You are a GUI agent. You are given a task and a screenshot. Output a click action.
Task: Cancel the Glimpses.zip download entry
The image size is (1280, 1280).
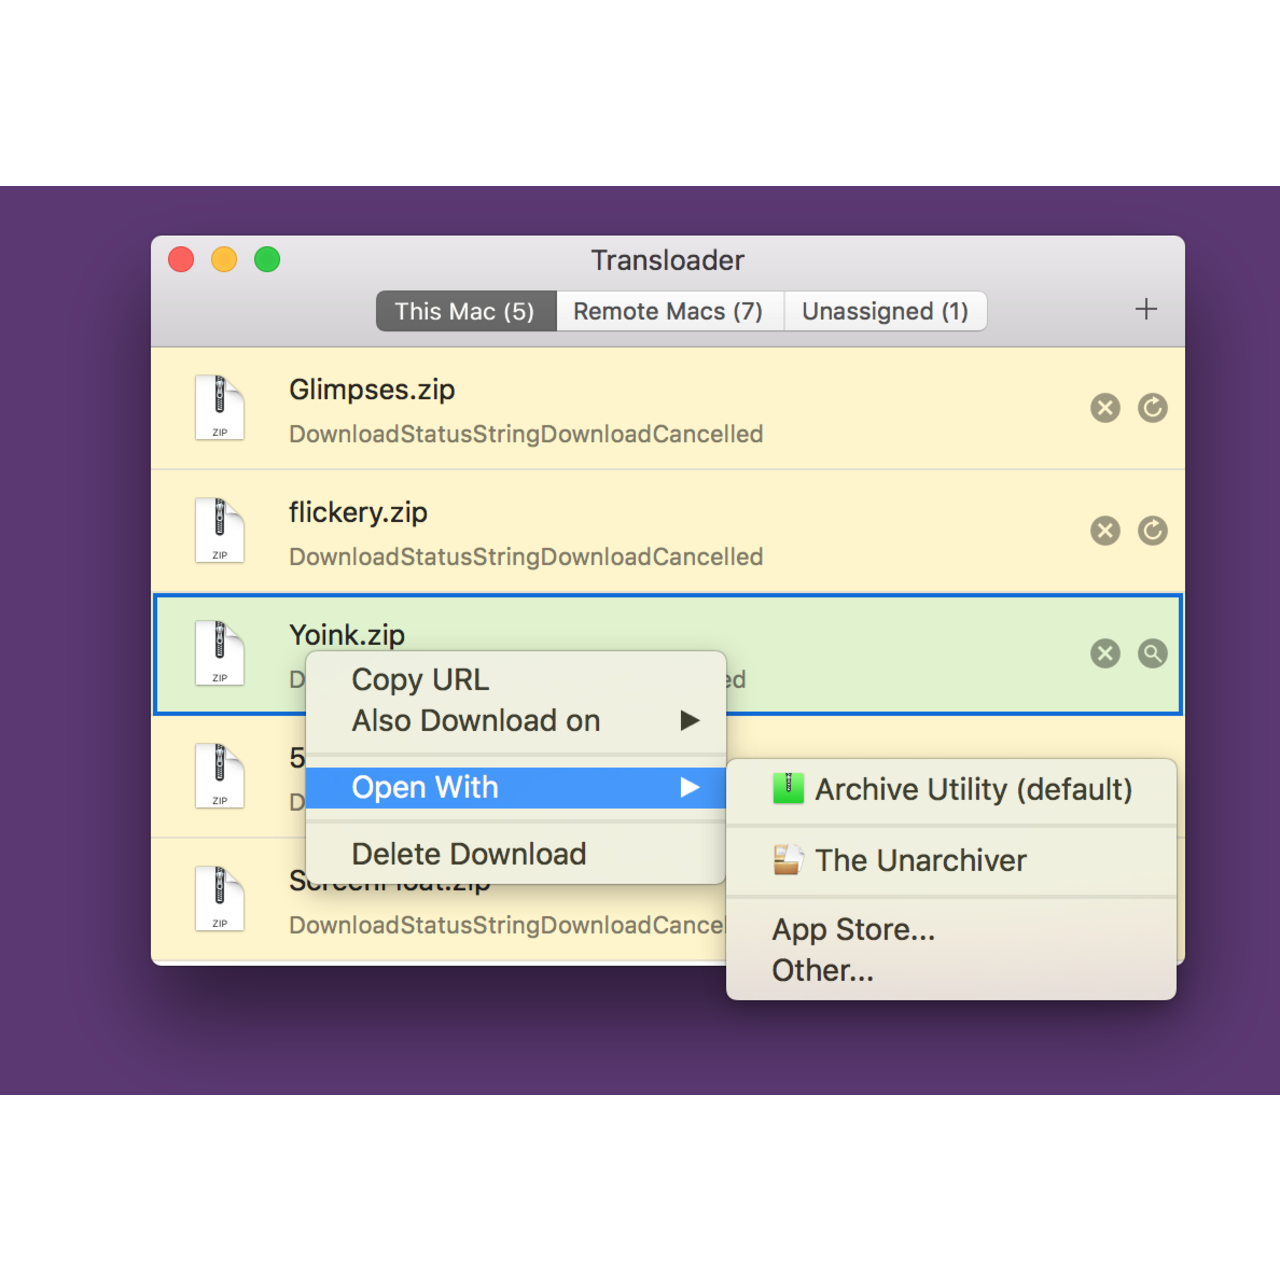[x=1105, y=408]
